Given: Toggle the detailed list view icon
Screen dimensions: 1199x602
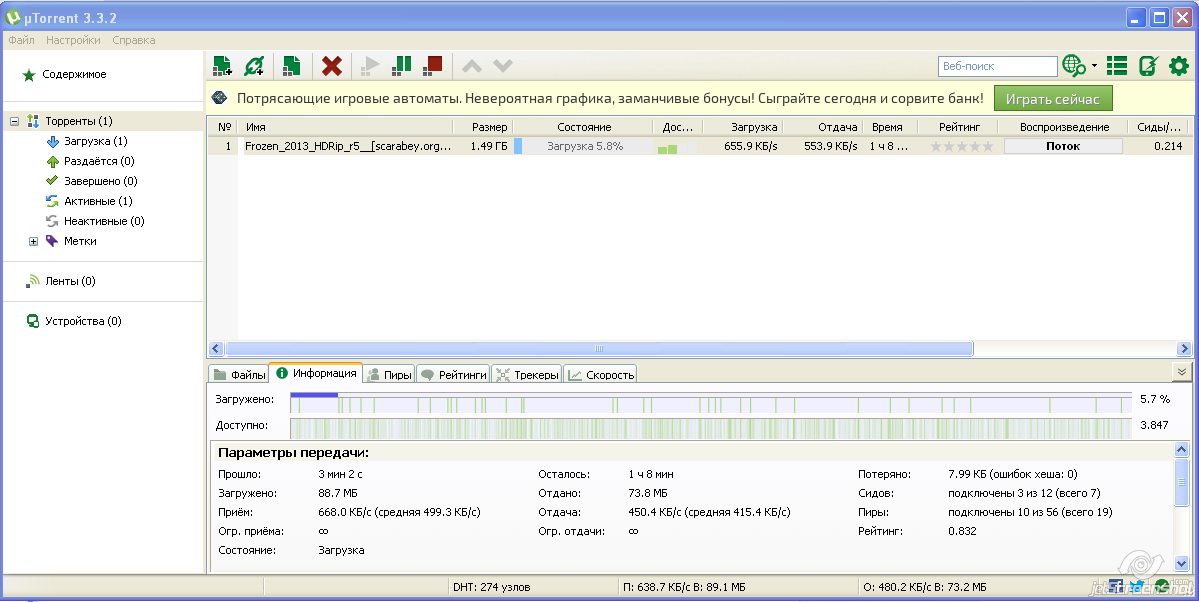Looking at the screenshot, I should click(x=1117, y=66).
